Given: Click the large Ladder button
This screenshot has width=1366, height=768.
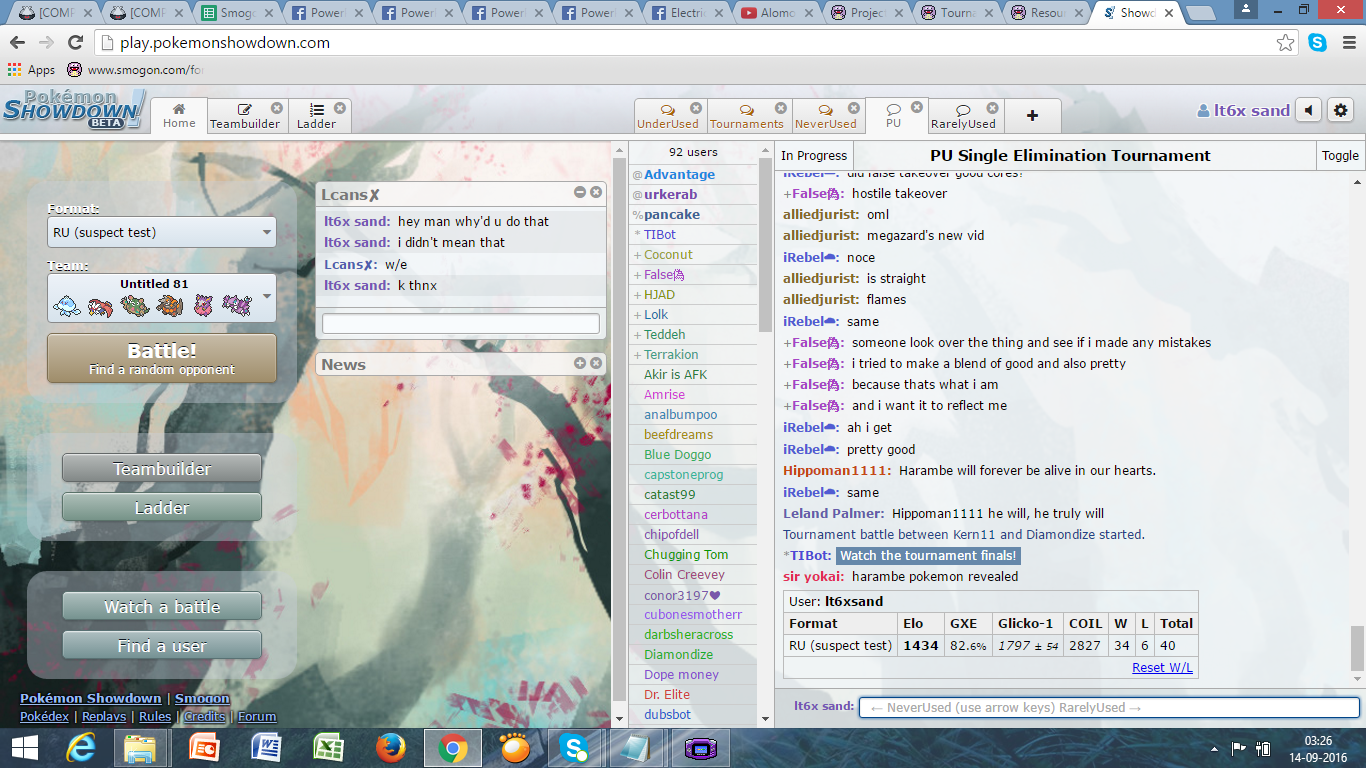Looking at the screenshot, I should tap(162, 507).
